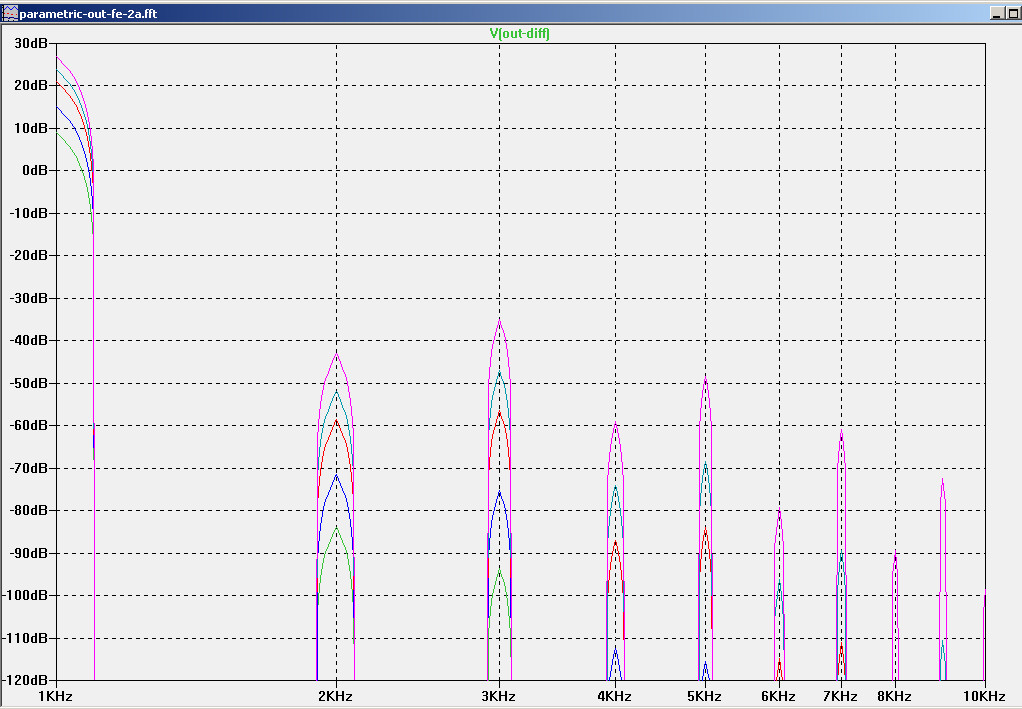Click the -10dB axis label
Image resolution: width=1022 pixels, height=709 pixels.
tap(29, 213)
